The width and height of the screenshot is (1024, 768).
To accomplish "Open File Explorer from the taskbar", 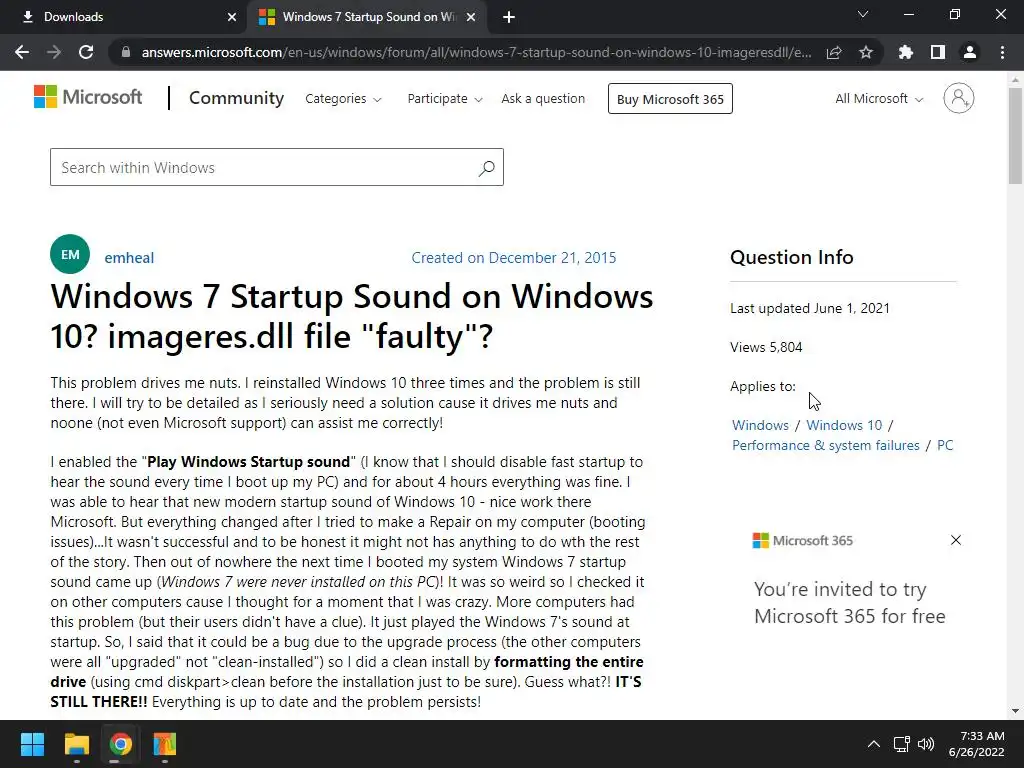I will click(76, 744).
